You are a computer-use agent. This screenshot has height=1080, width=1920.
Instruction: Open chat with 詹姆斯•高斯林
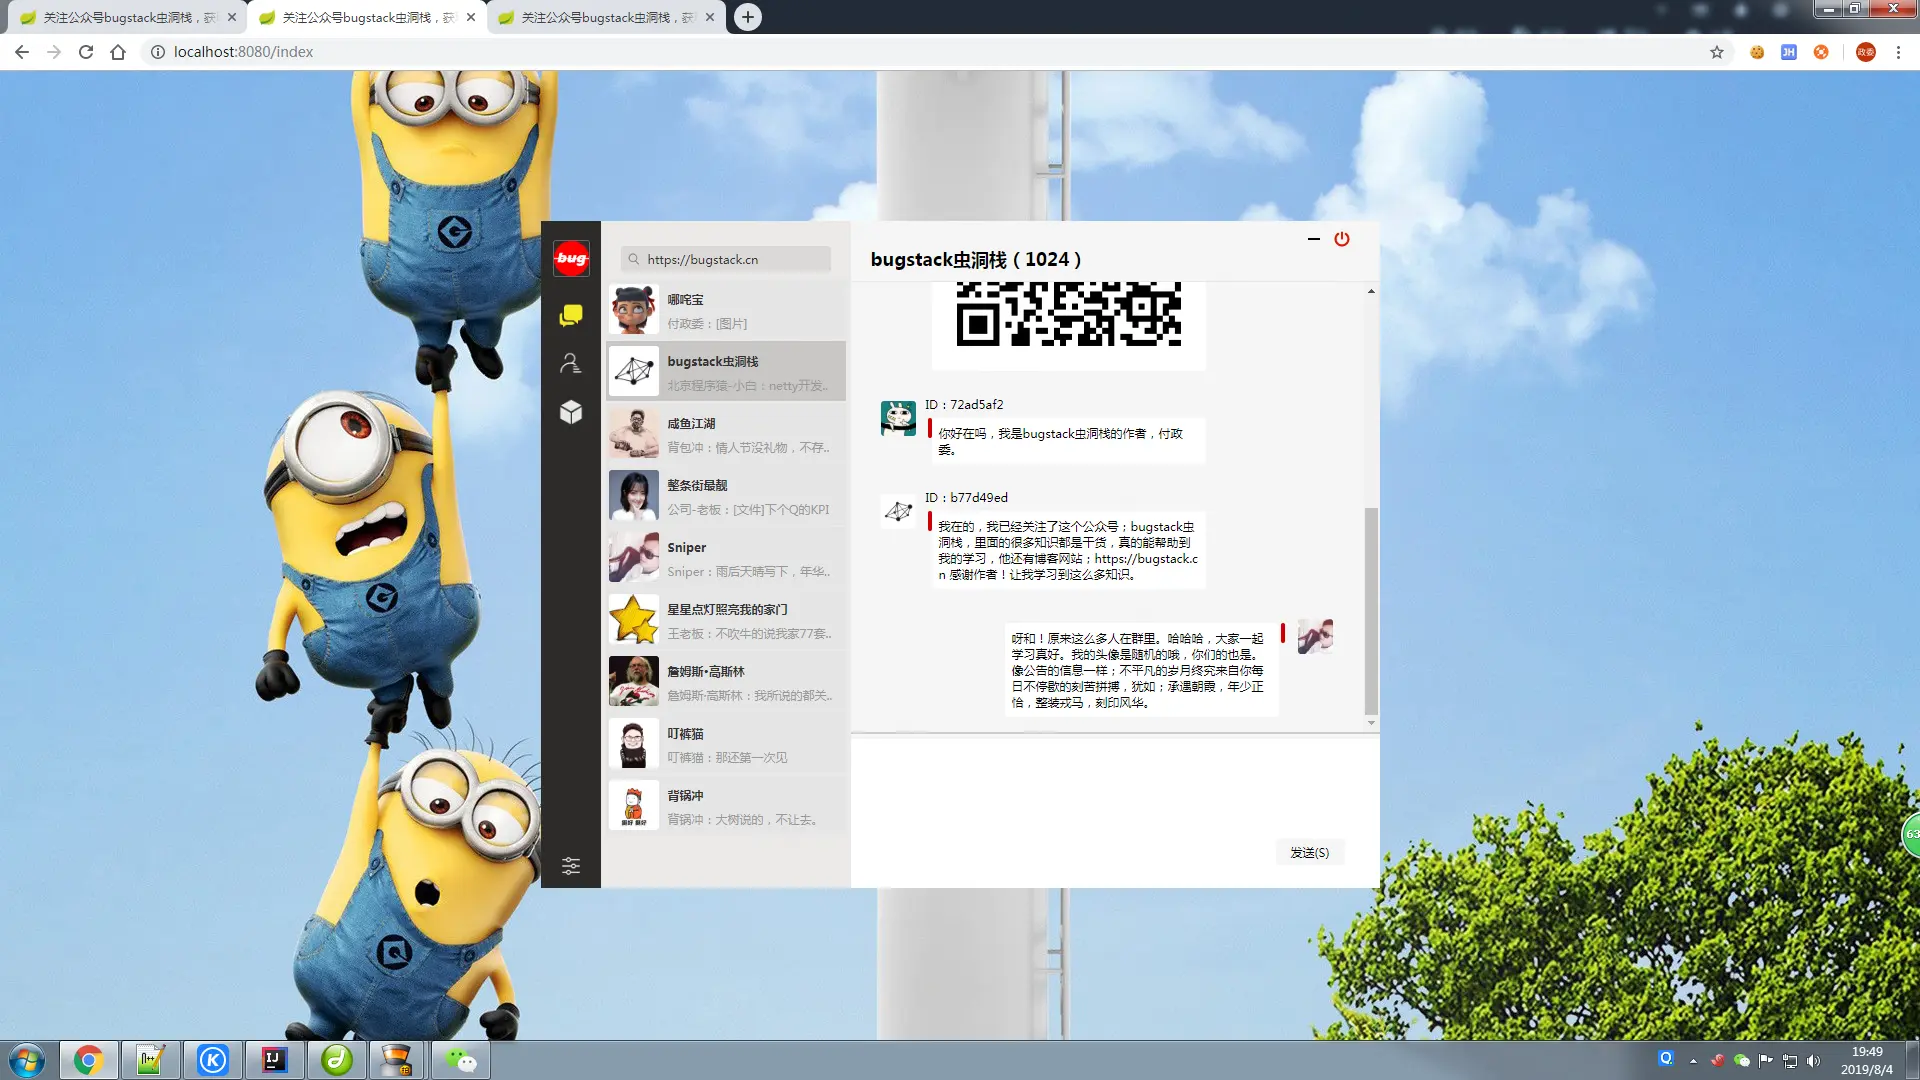point(726,683)
